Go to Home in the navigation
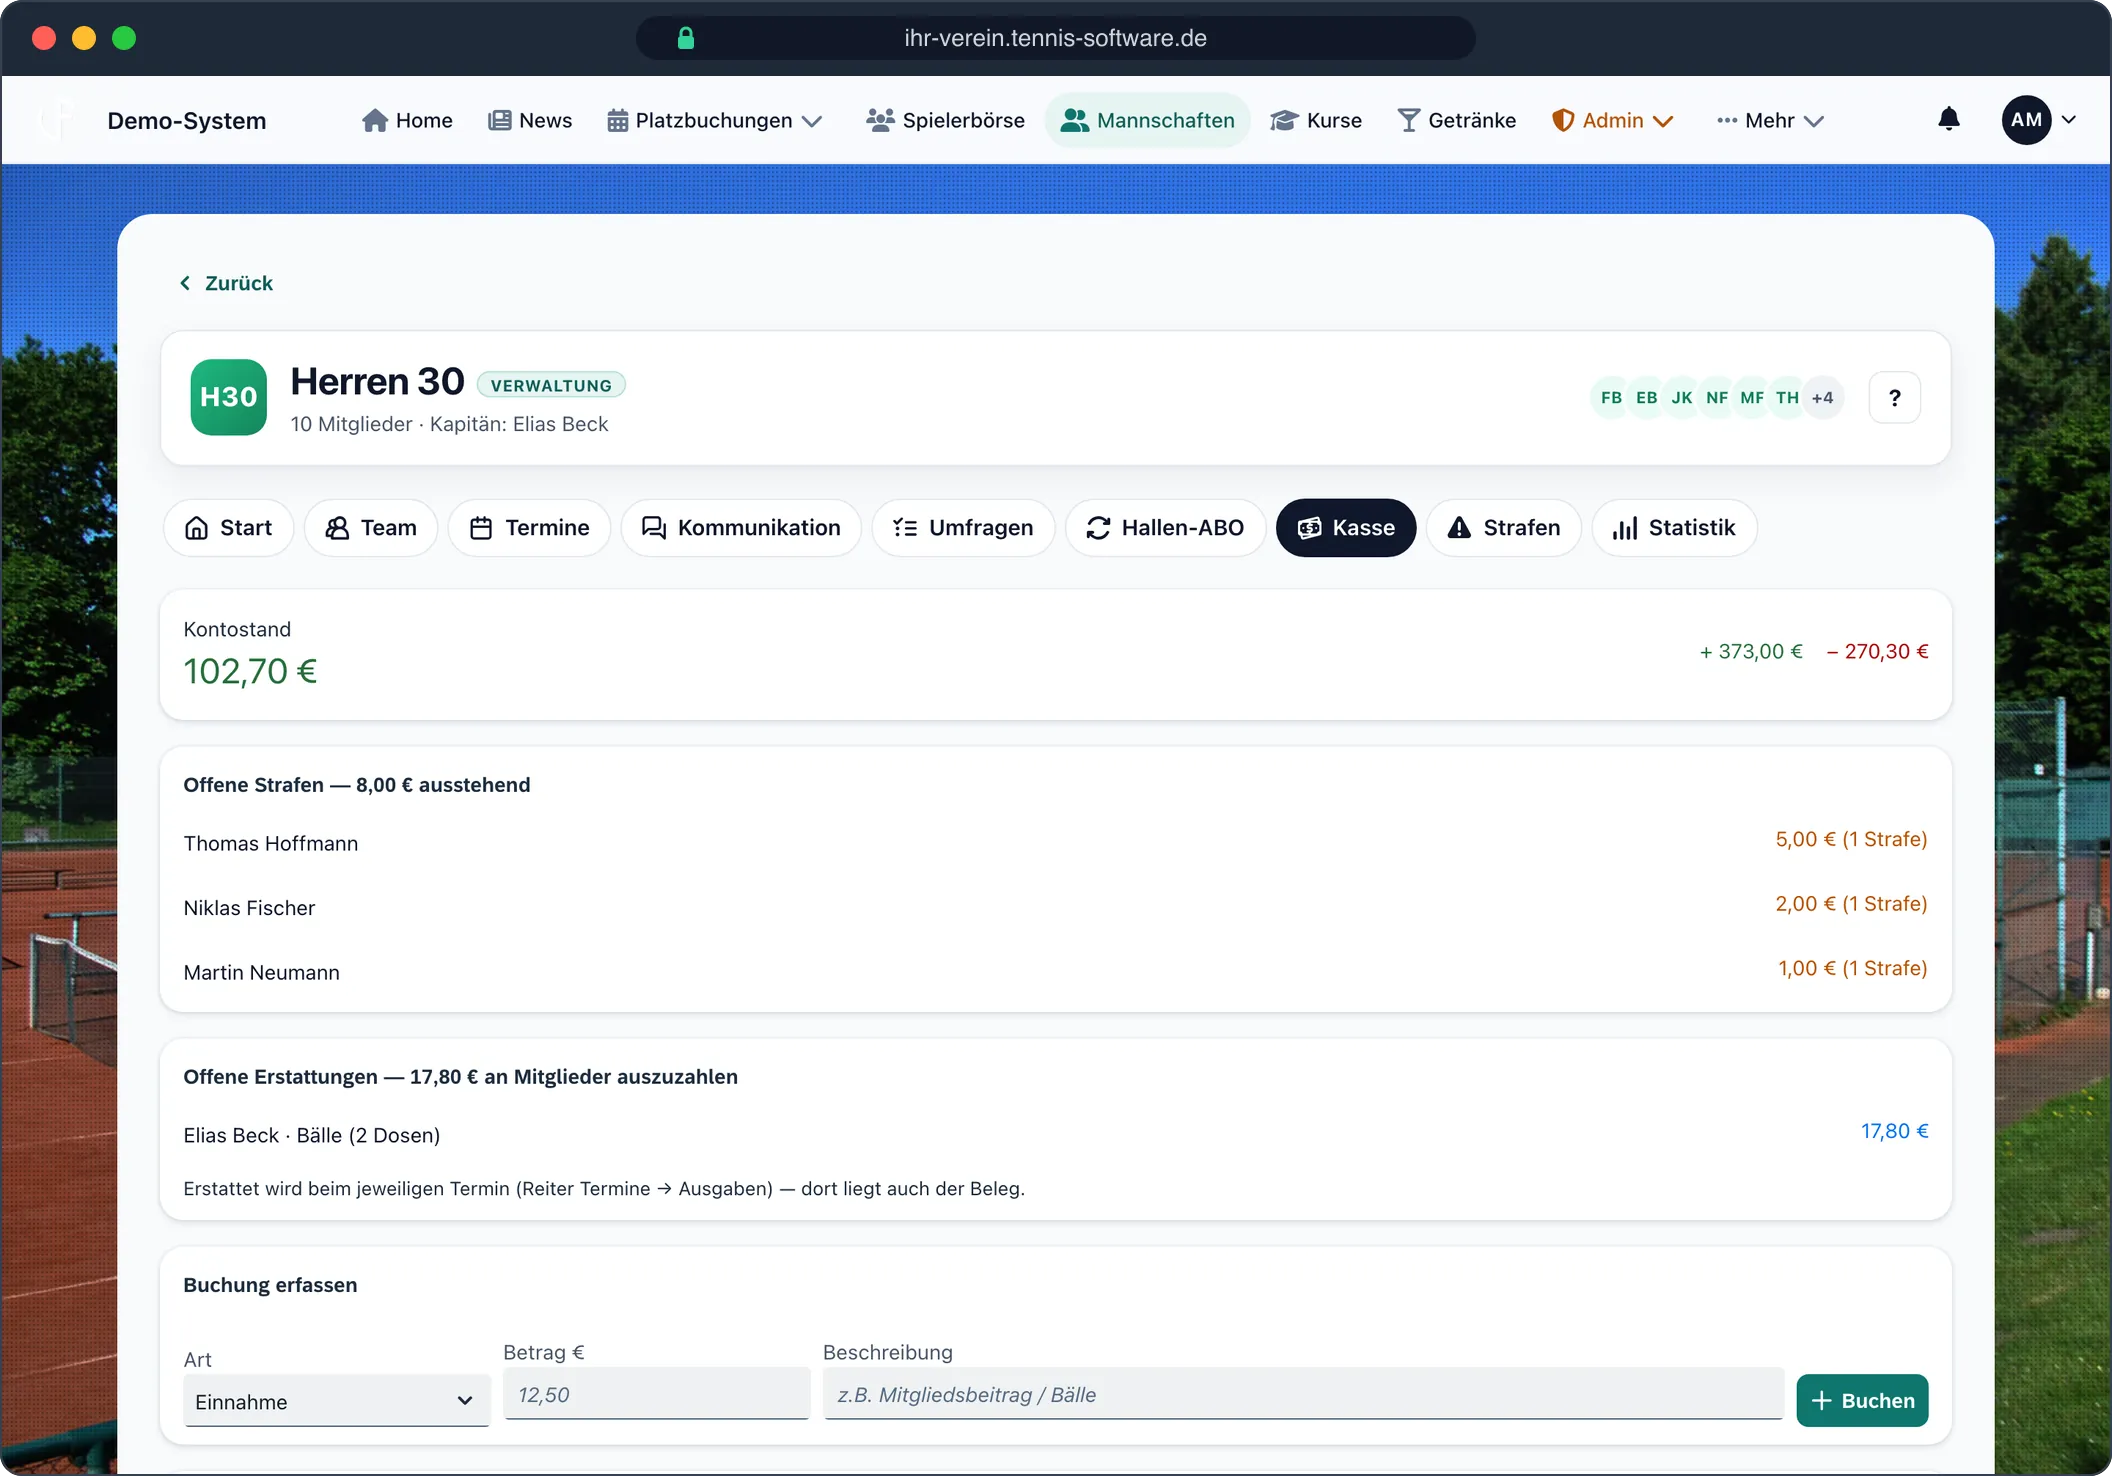 (x=407, y=120)
